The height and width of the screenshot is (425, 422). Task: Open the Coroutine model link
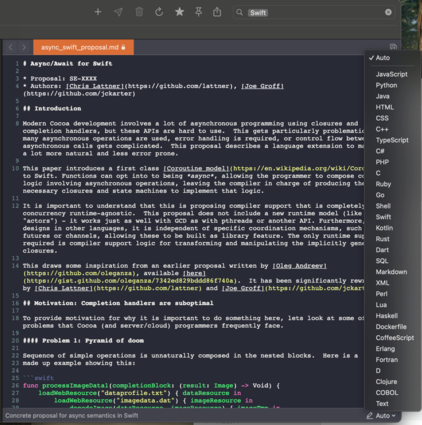click(x=196, y=168)
